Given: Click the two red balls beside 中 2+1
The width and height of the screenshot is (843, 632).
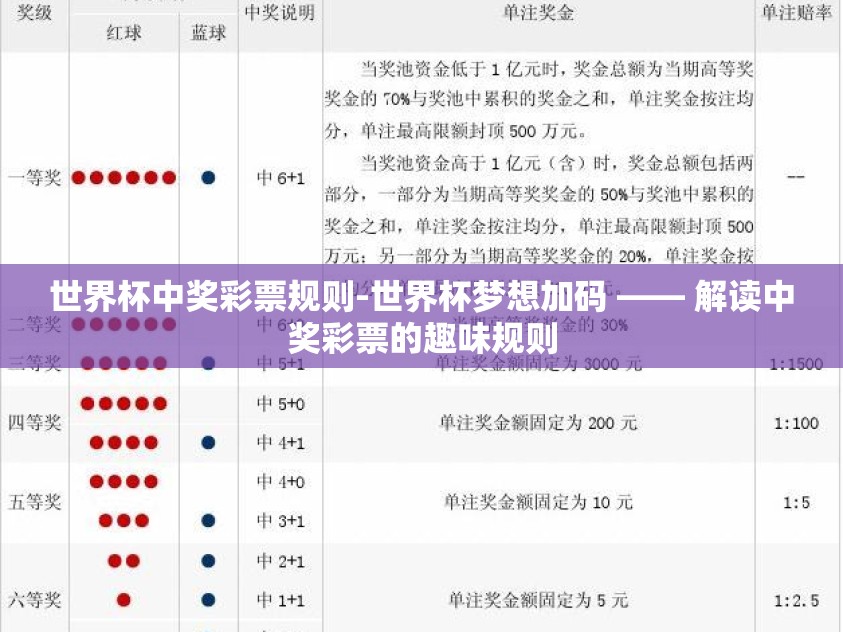Looking at the screenshot, I should [x=124, y=561].
